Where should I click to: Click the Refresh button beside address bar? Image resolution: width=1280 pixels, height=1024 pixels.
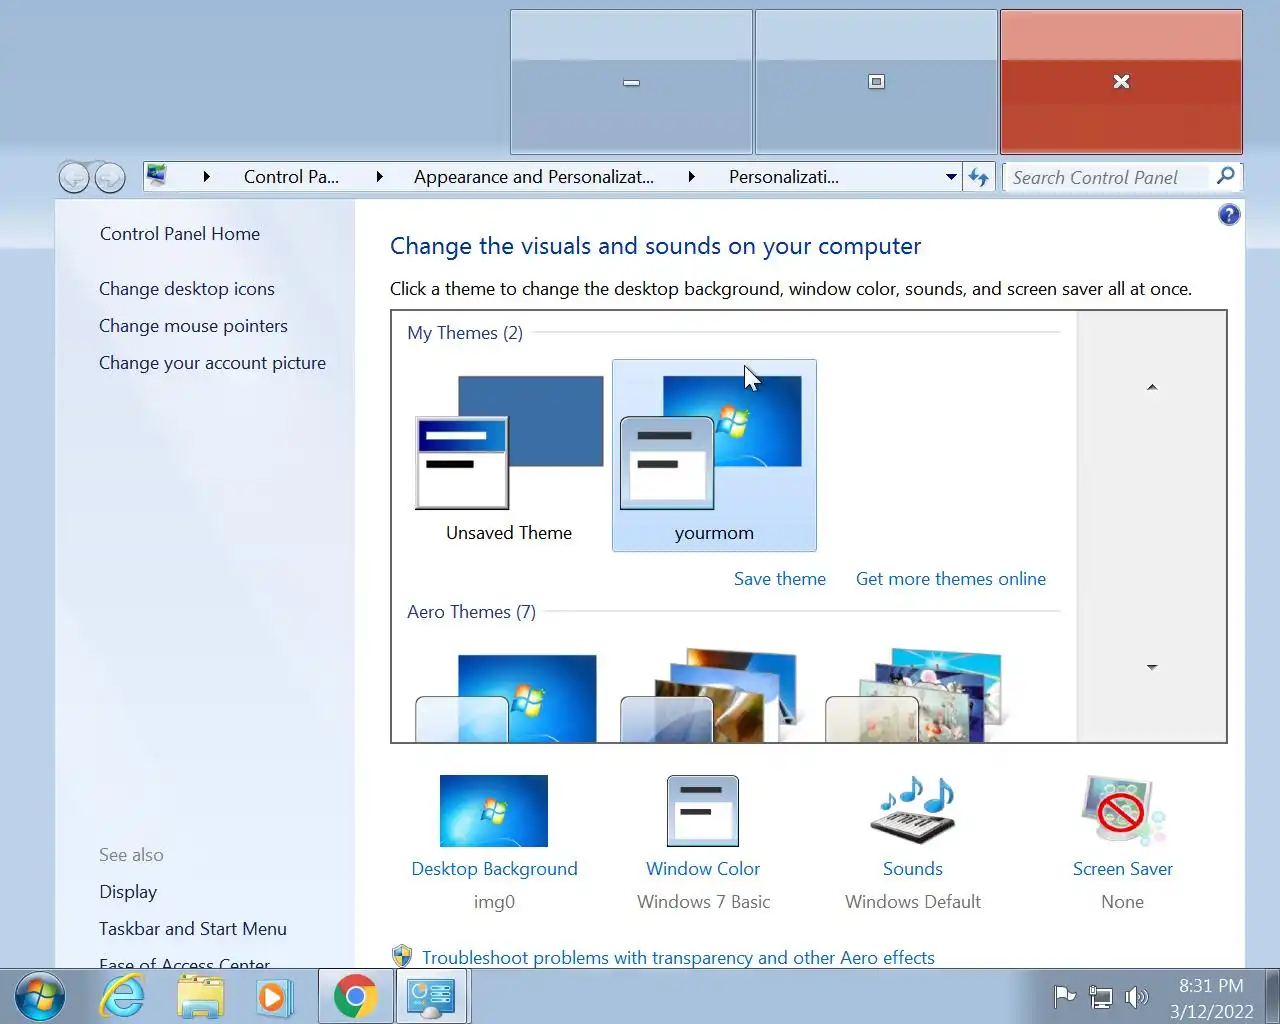(979, 177)
